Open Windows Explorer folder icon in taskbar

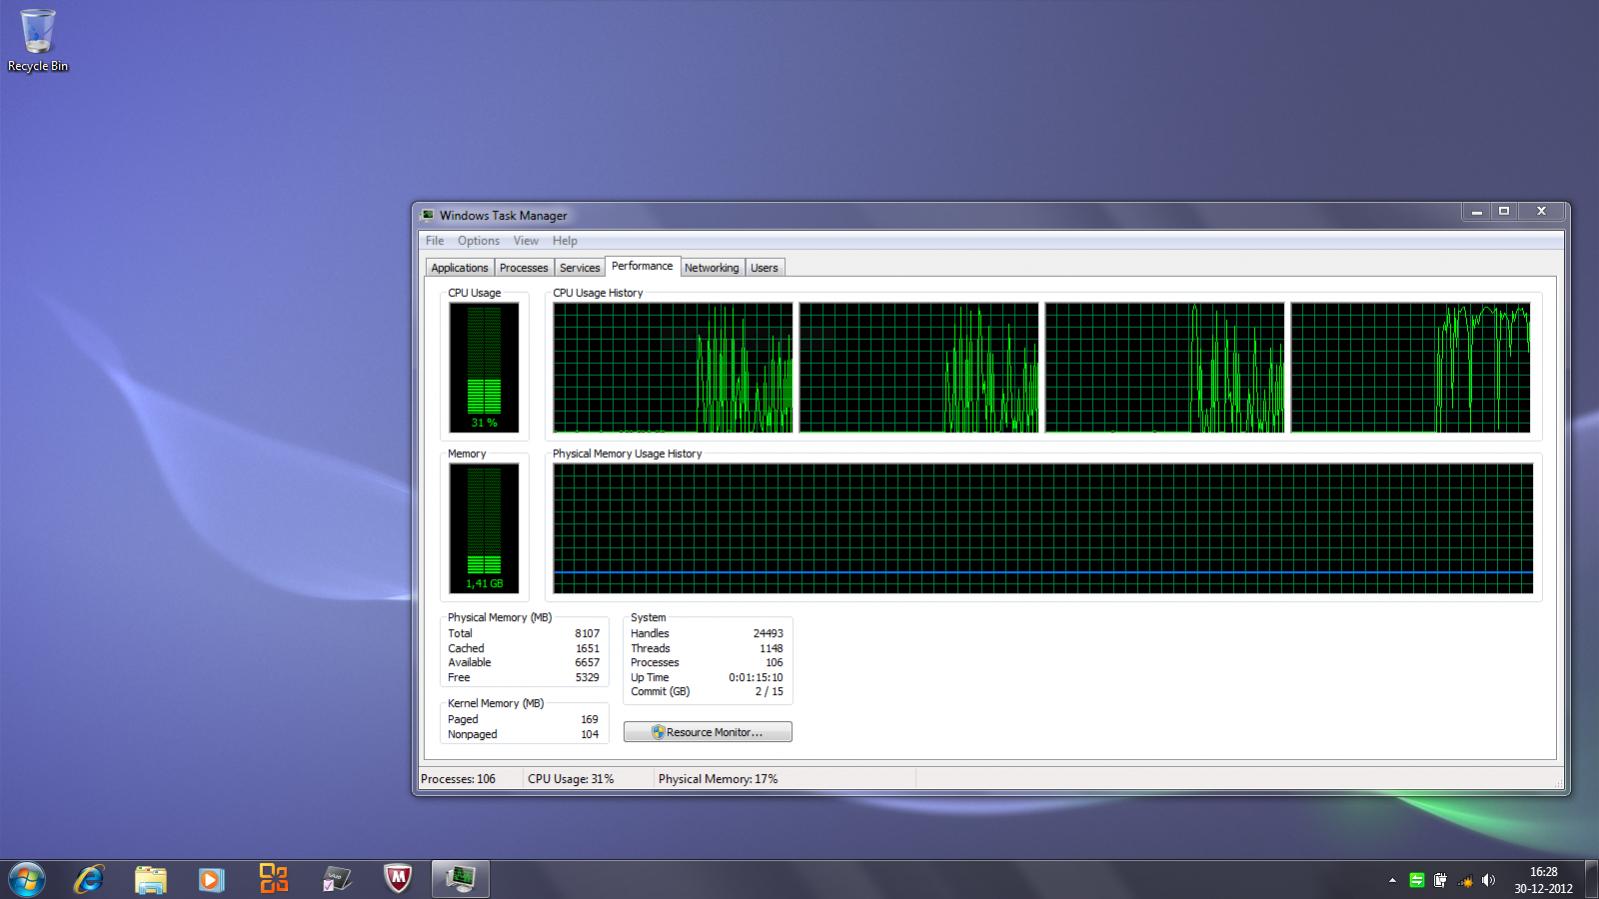click(x=151, y=879)
